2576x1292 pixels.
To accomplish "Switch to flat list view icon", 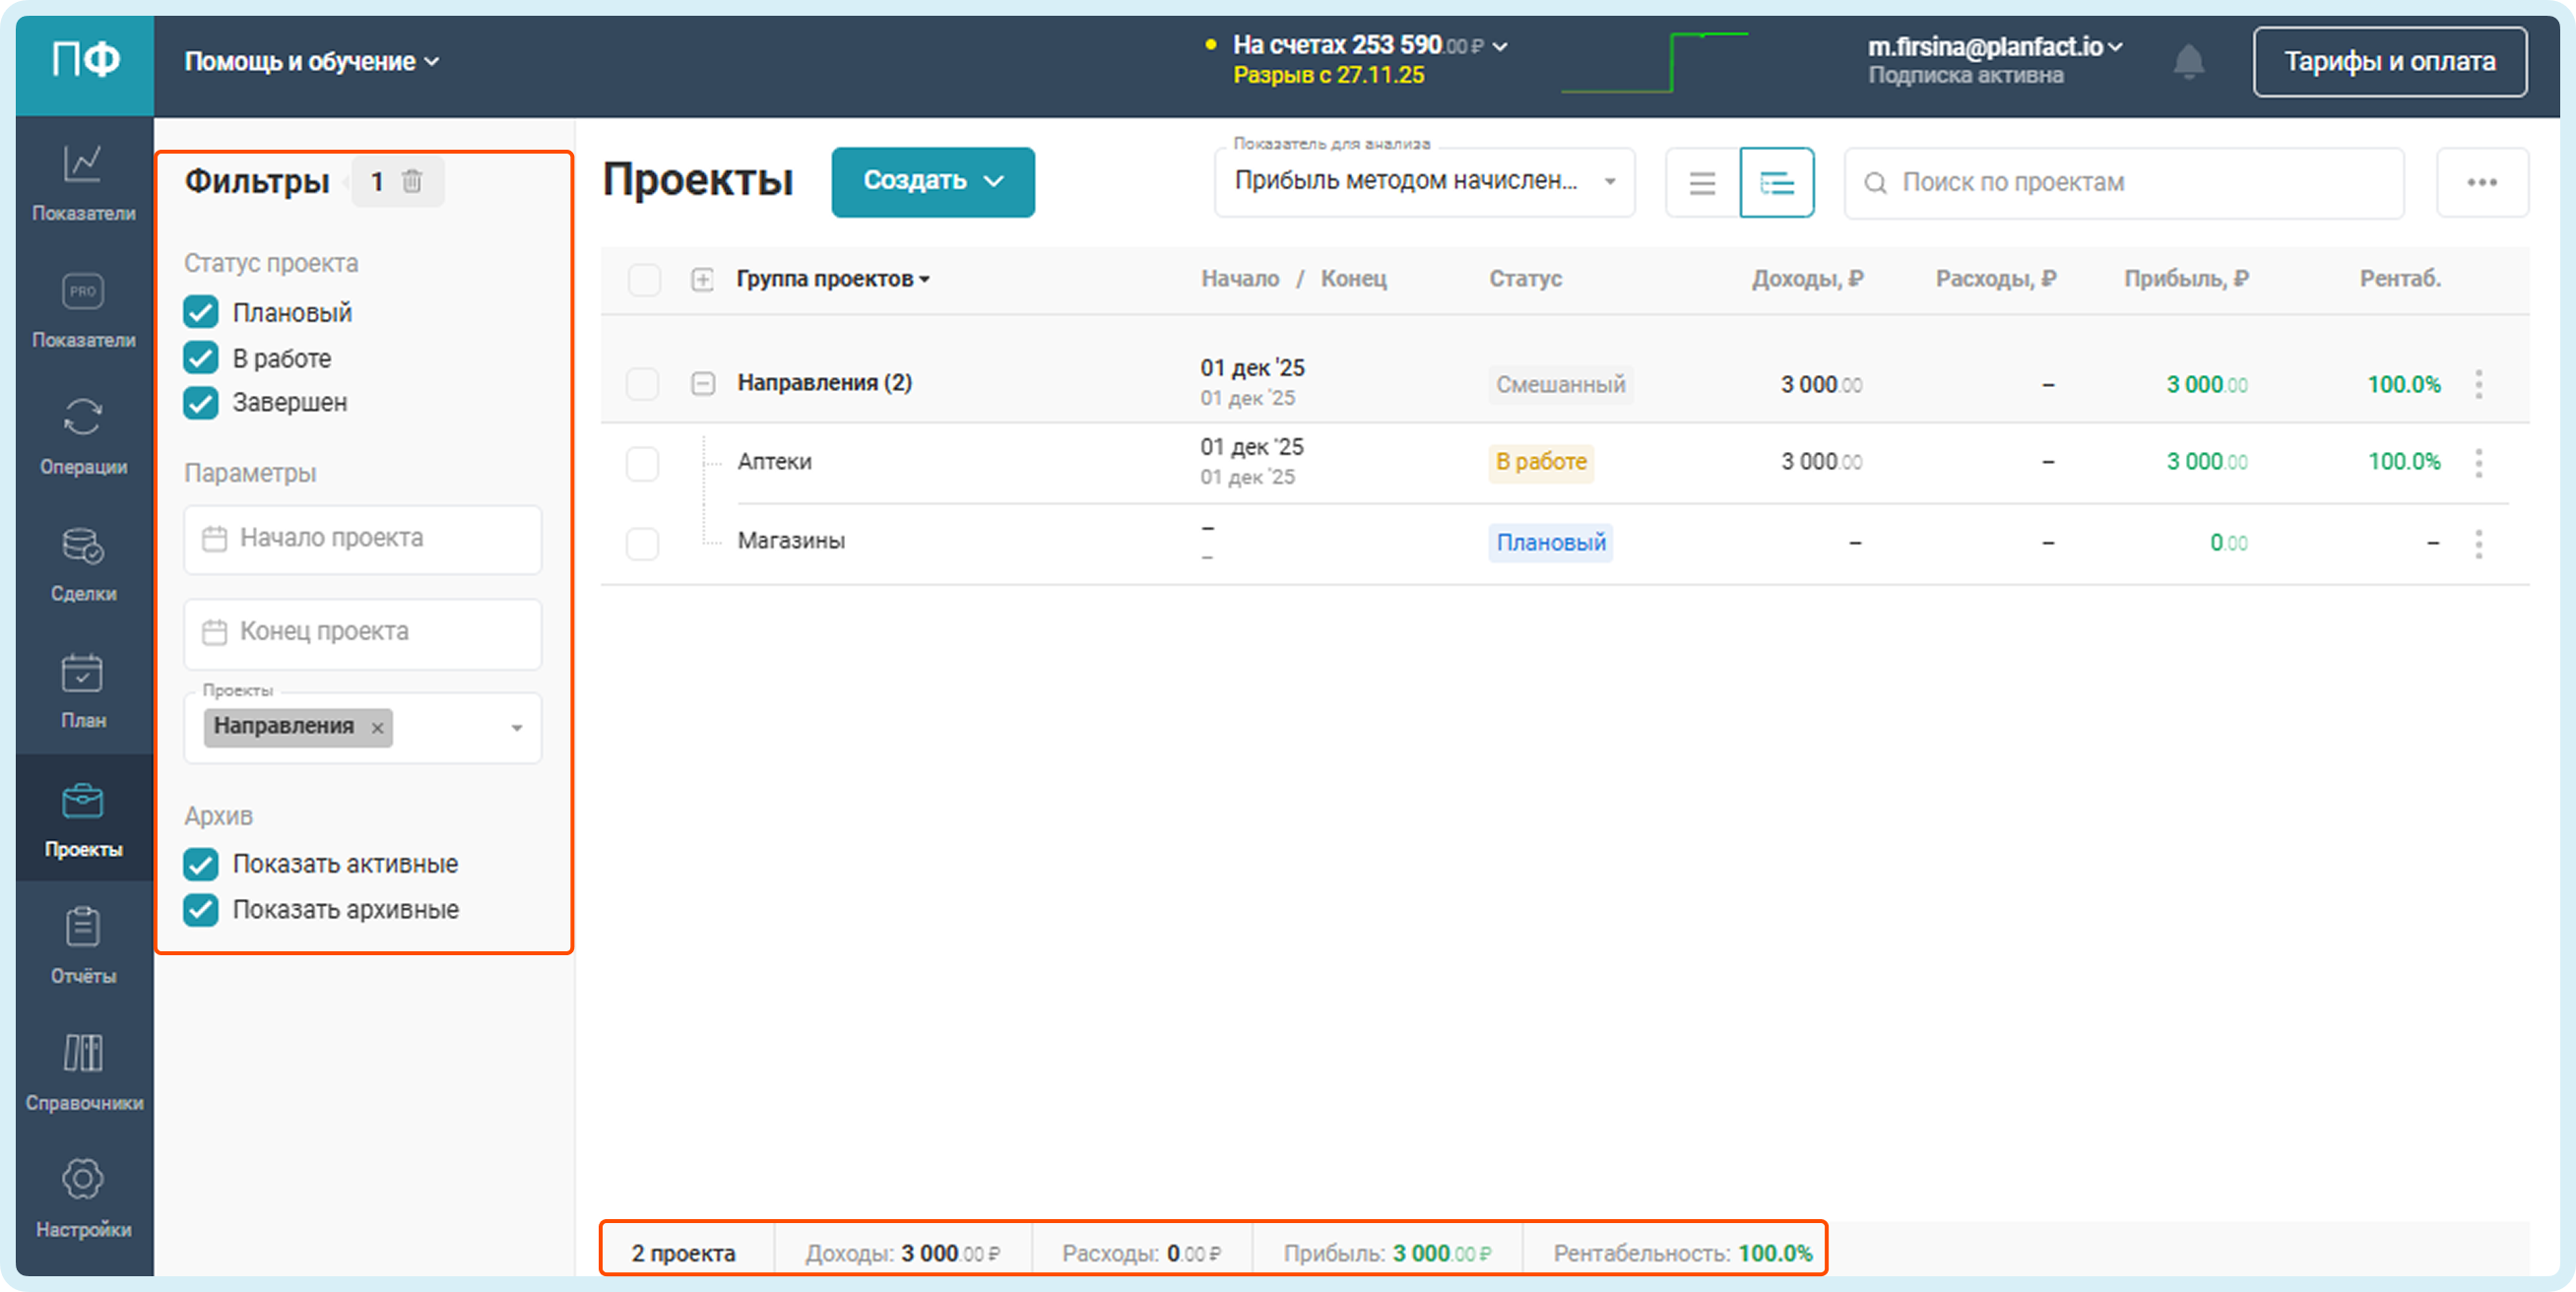I will pyautogui.click(x=1702, y=183).
